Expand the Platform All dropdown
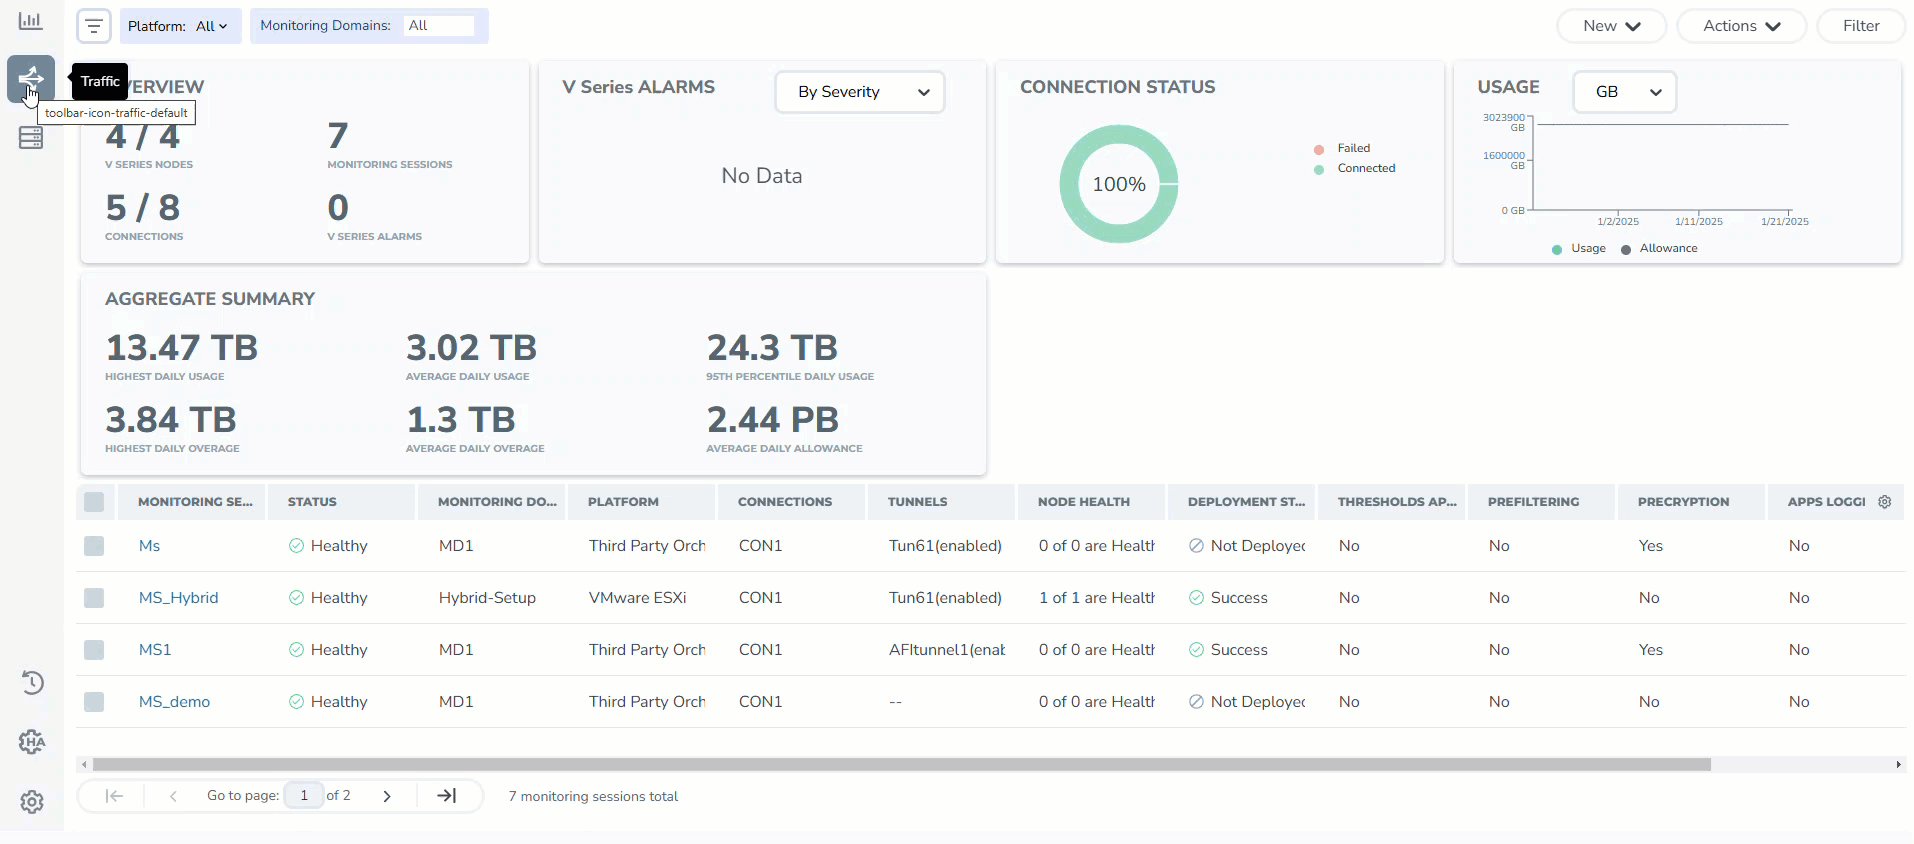 pyautogui.click(x=211, y=26)
